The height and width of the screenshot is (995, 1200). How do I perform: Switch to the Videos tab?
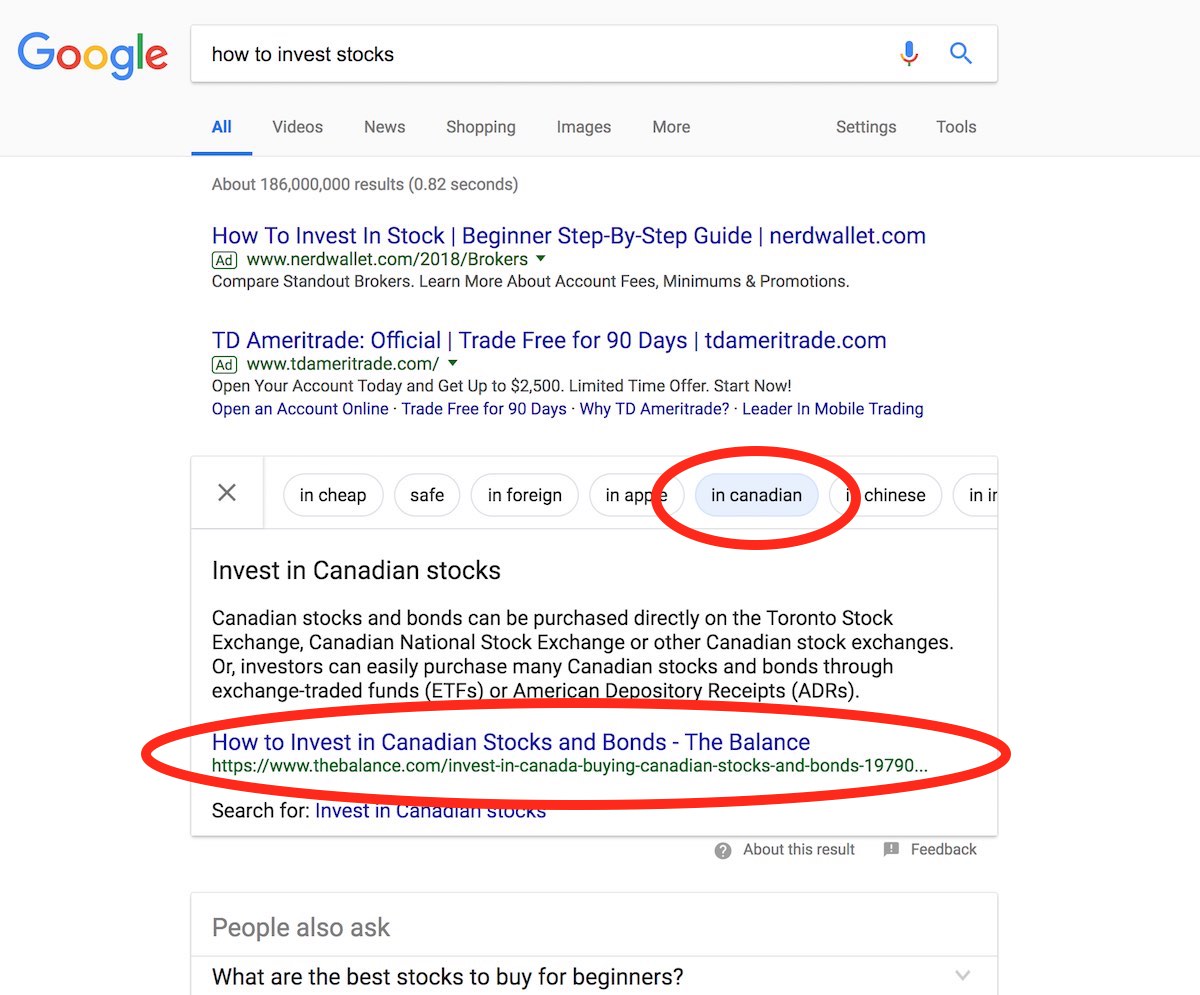298,127
